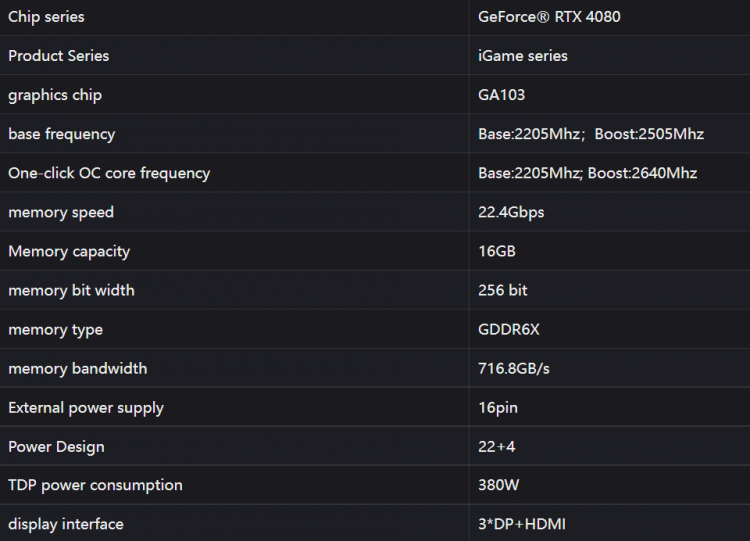Select the 22+4 Power Design value

pos(496,446)
